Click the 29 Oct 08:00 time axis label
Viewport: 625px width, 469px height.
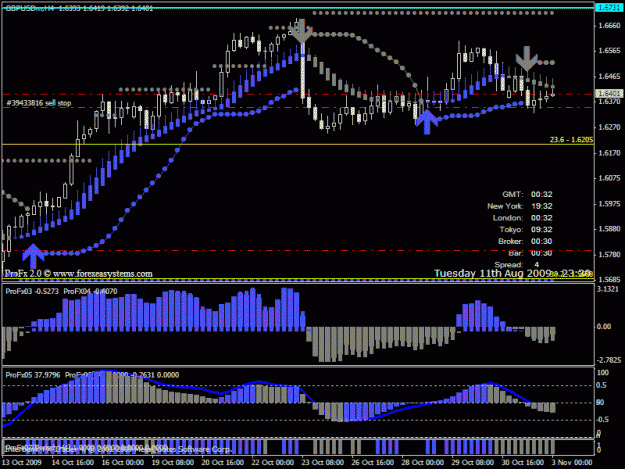(472, 462)
